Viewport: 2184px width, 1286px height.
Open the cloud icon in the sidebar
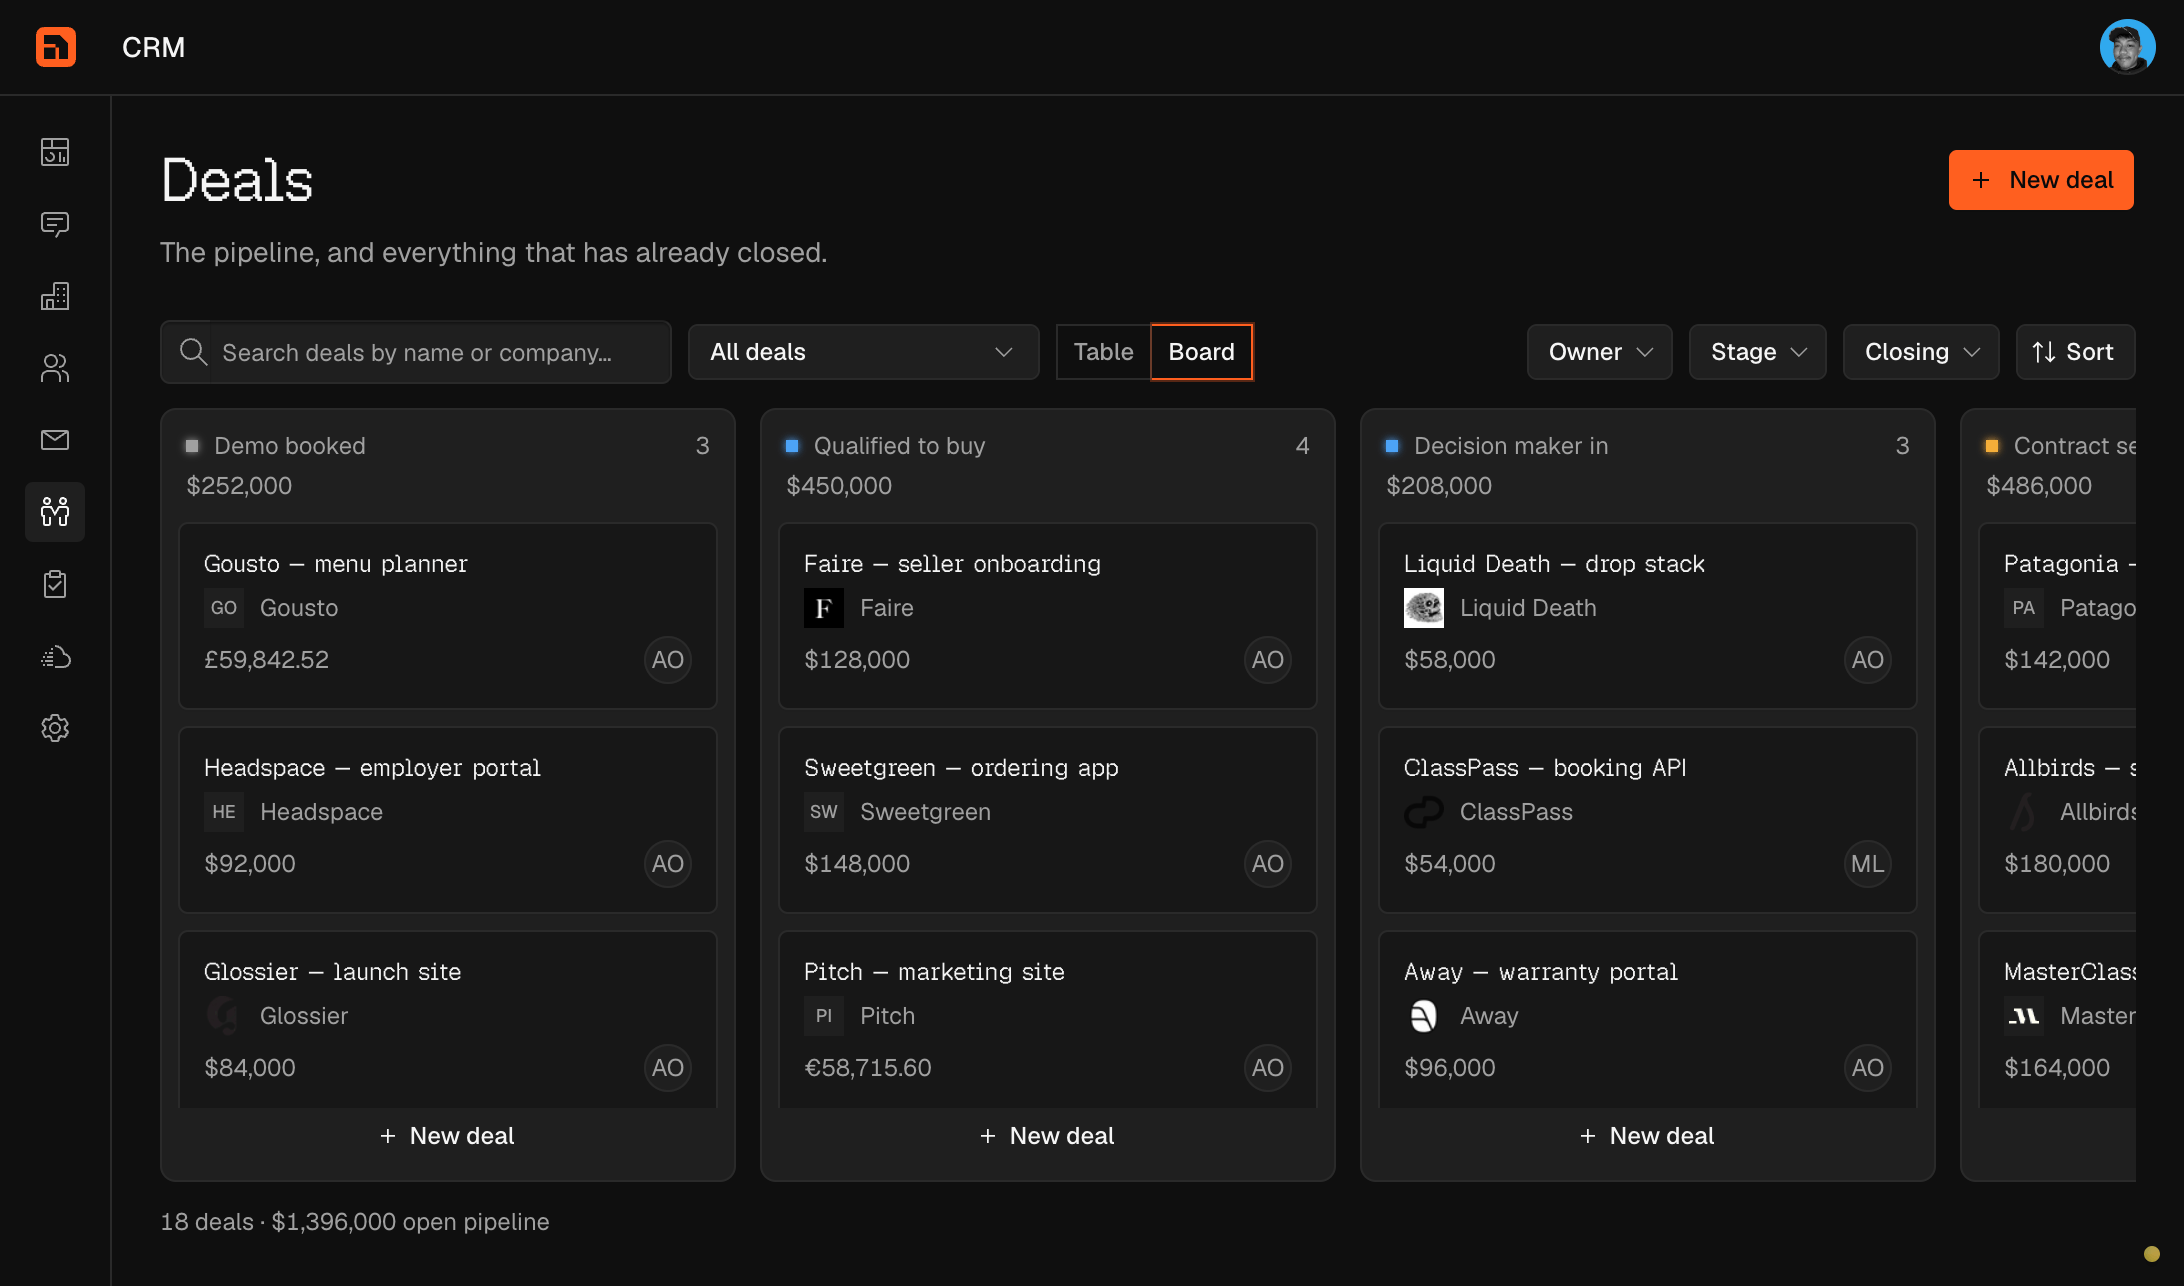(x=55, y=656)
